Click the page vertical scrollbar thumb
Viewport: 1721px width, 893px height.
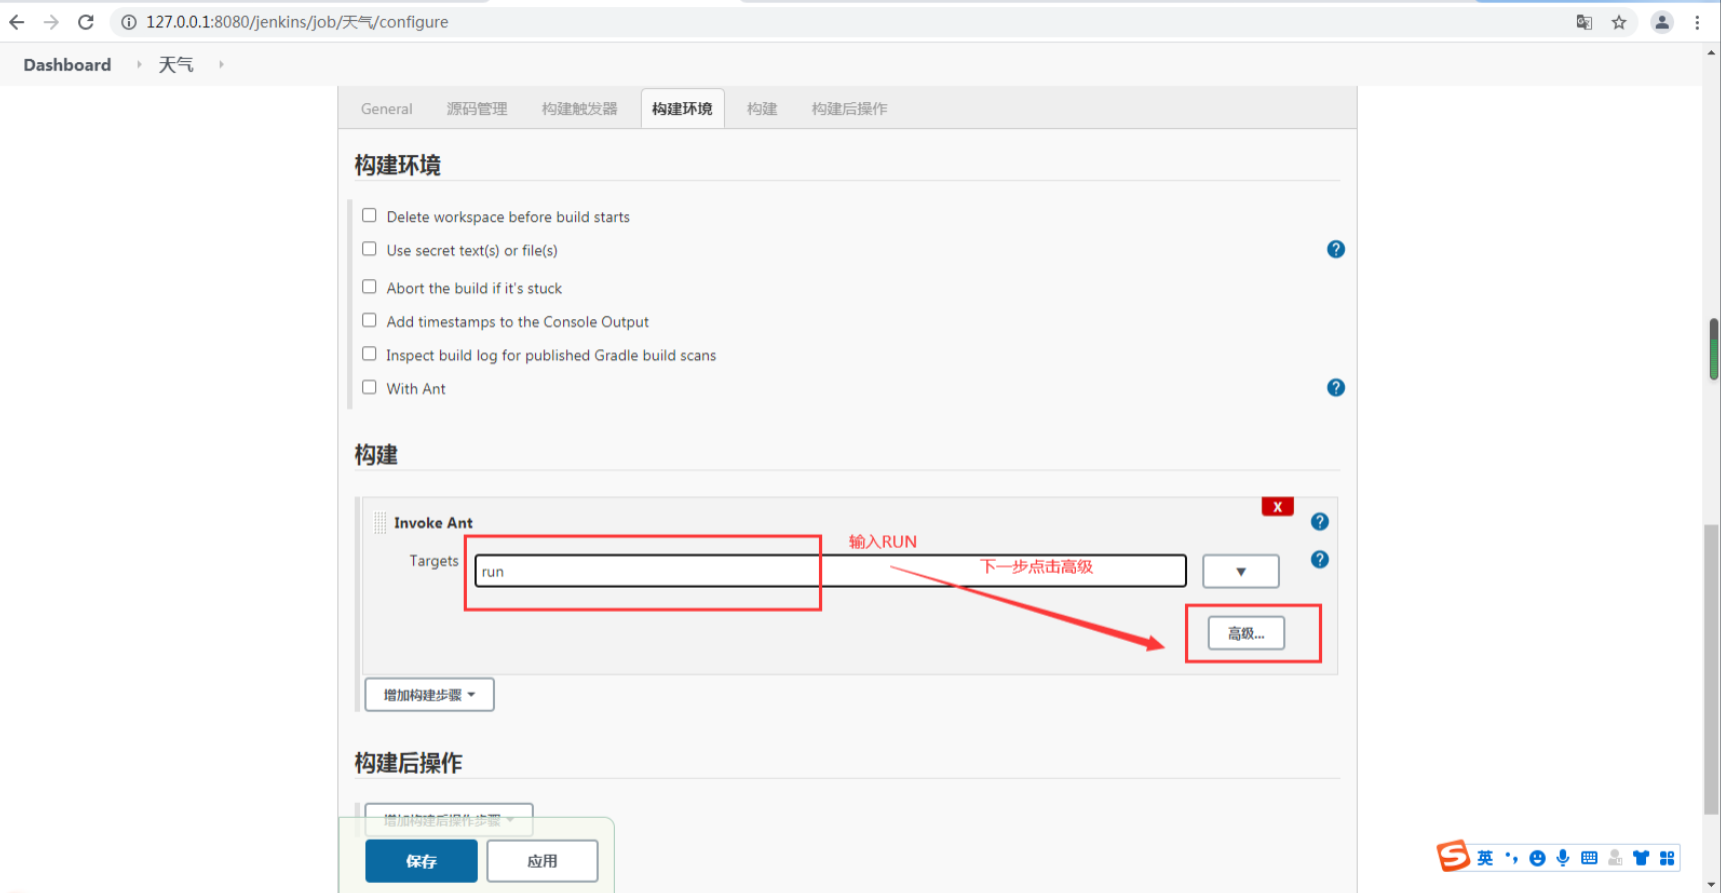point(1712,669)
